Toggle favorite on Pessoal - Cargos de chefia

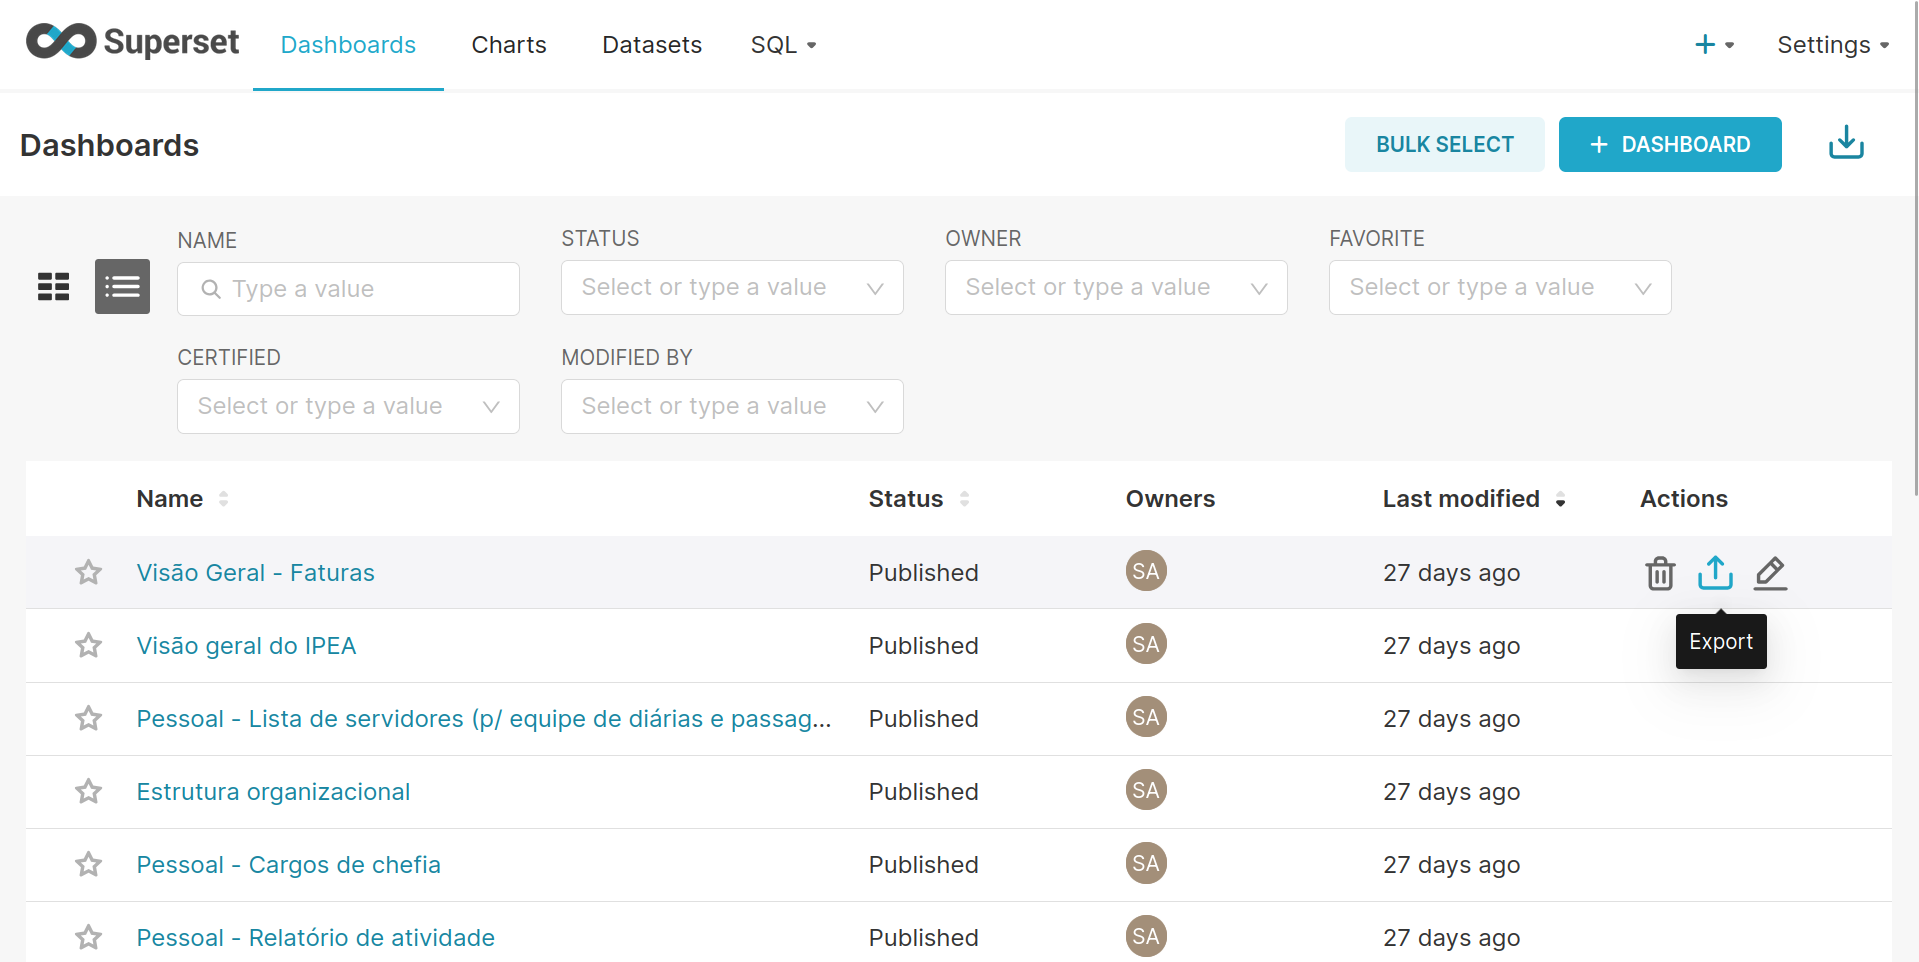(89, 865)
